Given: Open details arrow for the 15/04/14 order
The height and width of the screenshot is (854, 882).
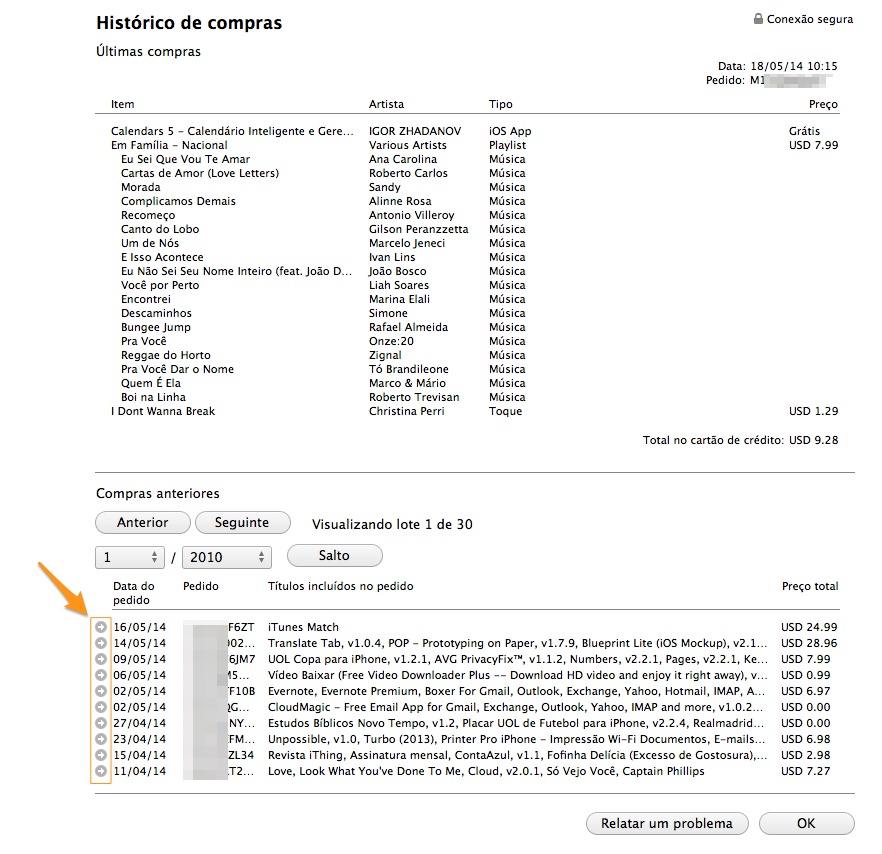Looking at the screenshot, I should pyautogui.click(x=101, y=755).
